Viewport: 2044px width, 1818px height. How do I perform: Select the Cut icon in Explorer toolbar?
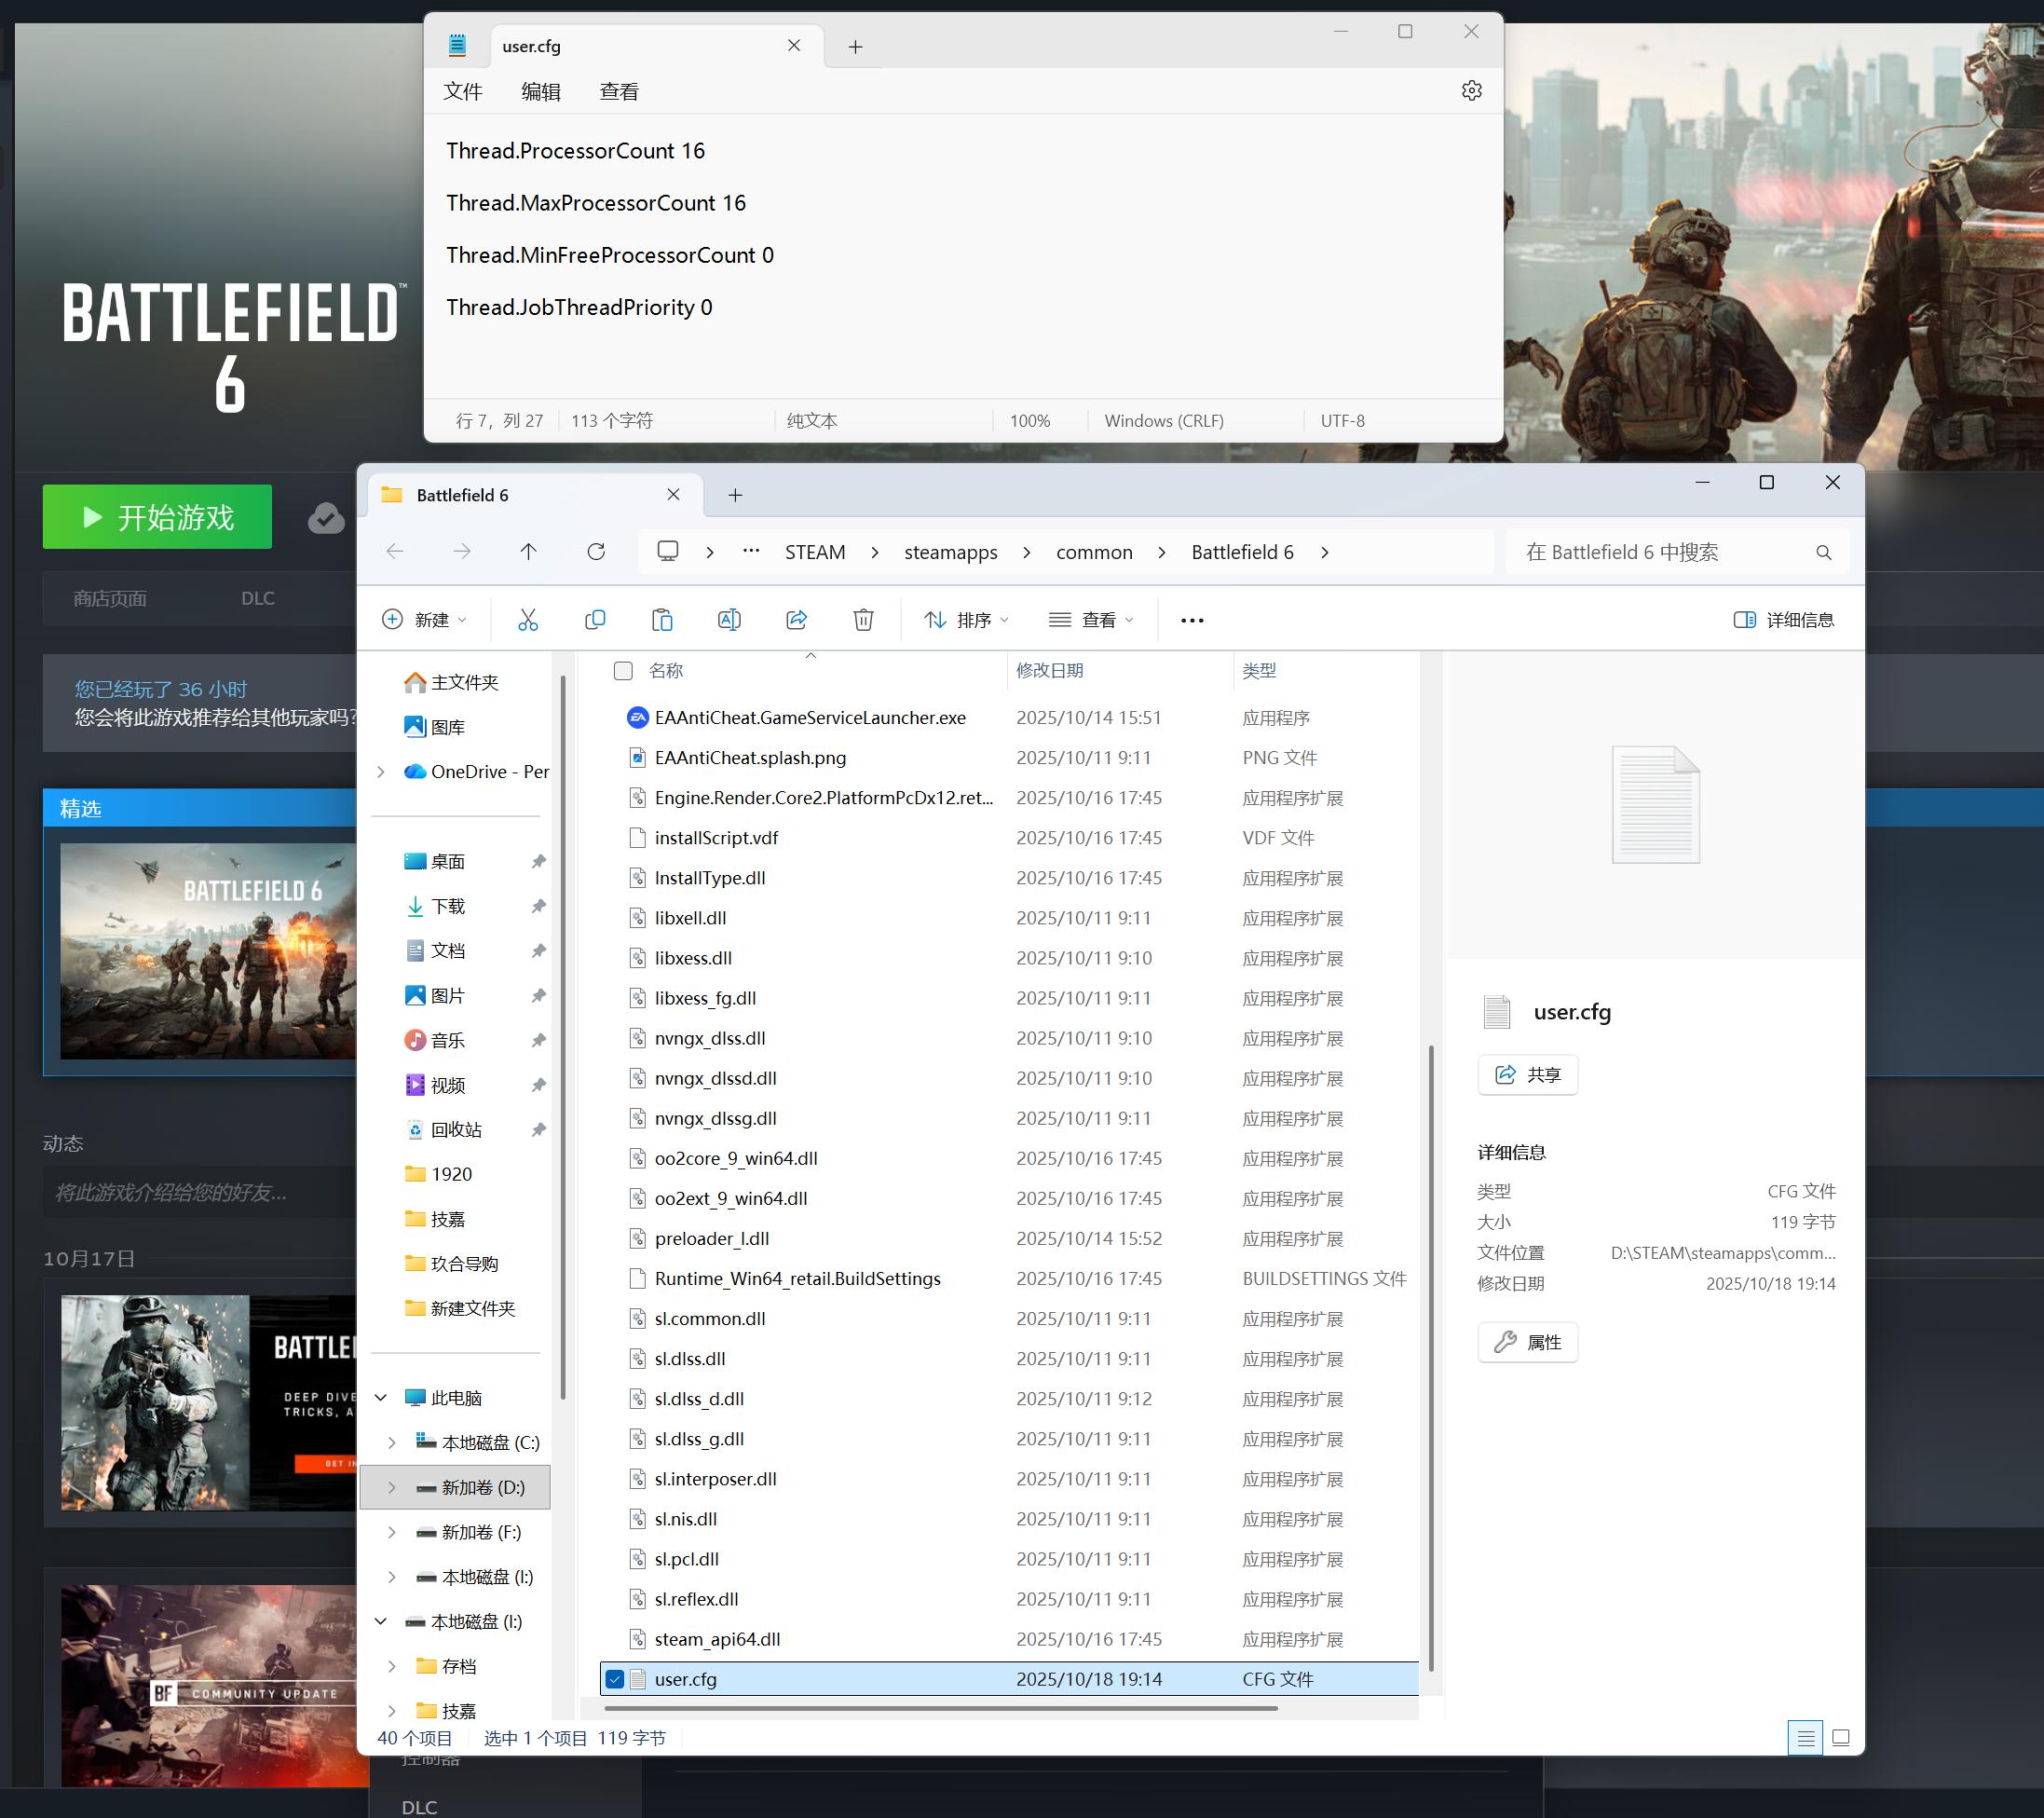[528, 620]
